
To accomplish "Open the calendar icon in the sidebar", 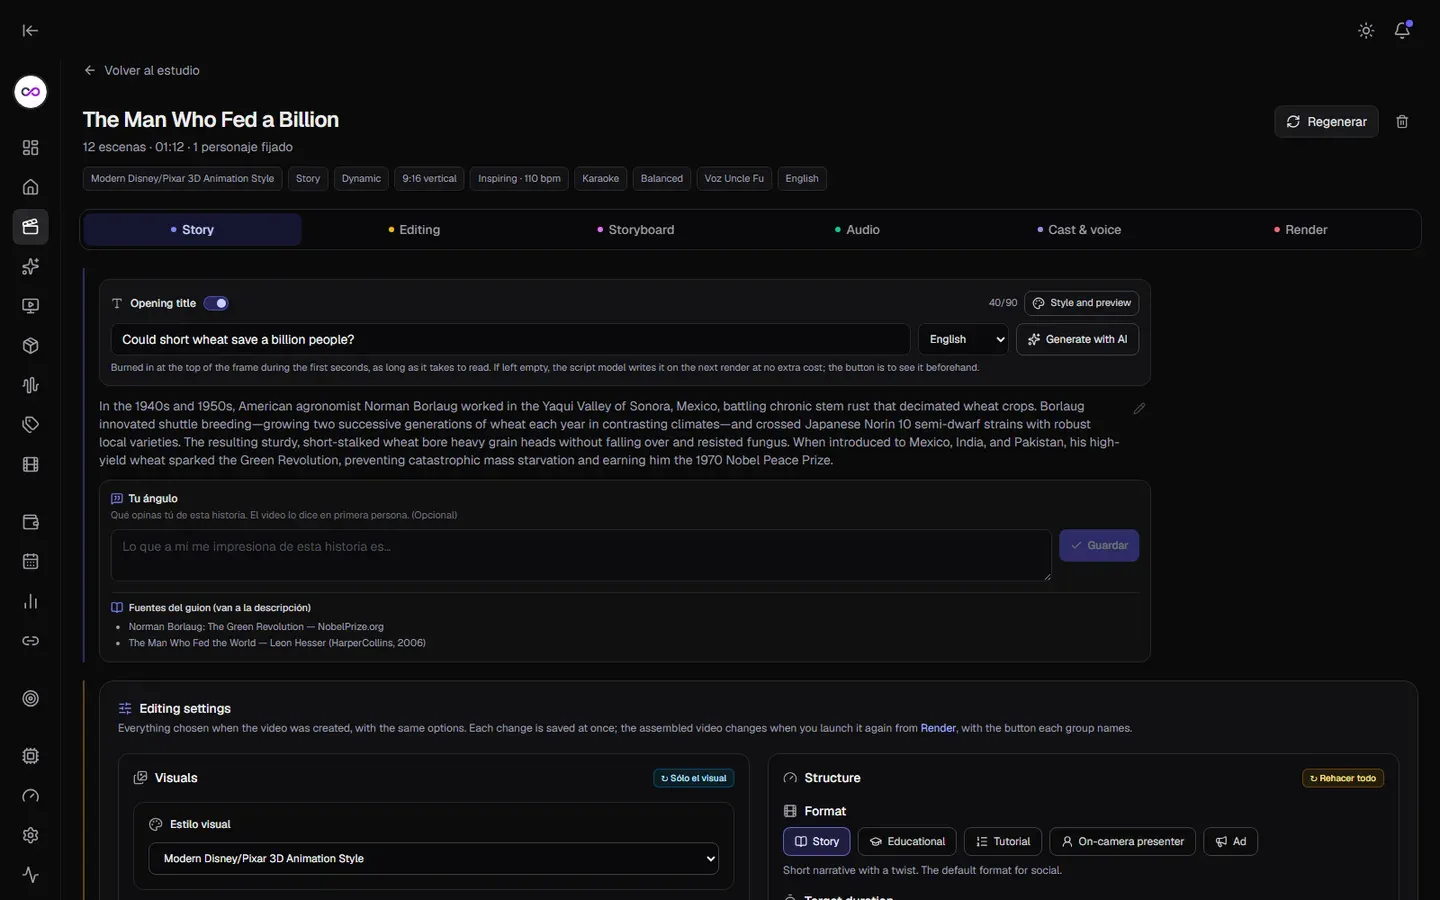I will tap(31, 562).
